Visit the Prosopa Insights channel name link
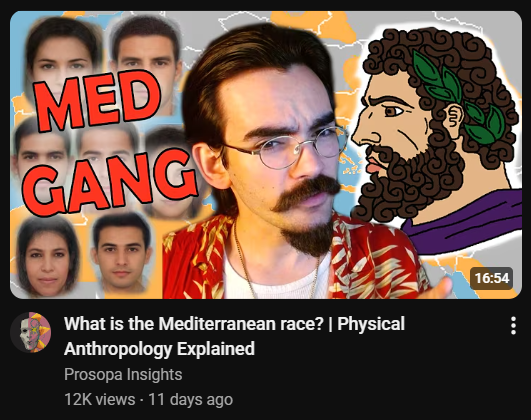This screenshot has height=420, width=531. coord(123,375)
